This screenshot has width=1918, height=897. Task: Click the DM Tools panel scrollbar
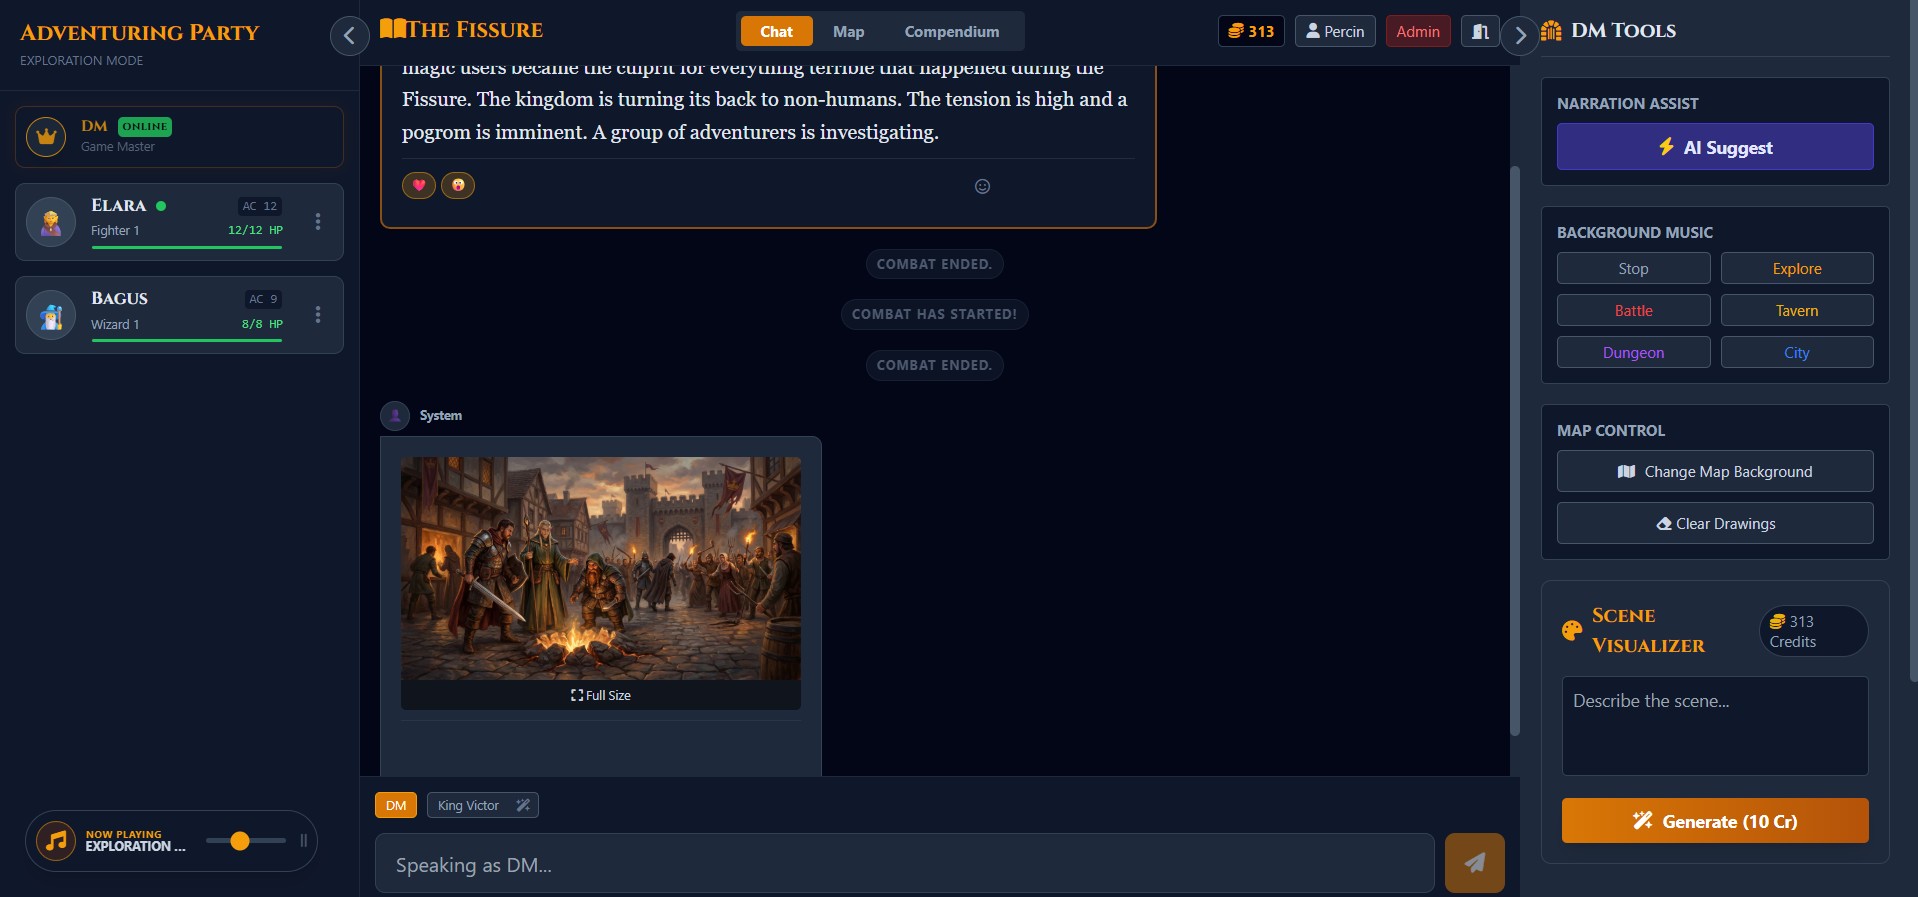(x=1914, y=340)
